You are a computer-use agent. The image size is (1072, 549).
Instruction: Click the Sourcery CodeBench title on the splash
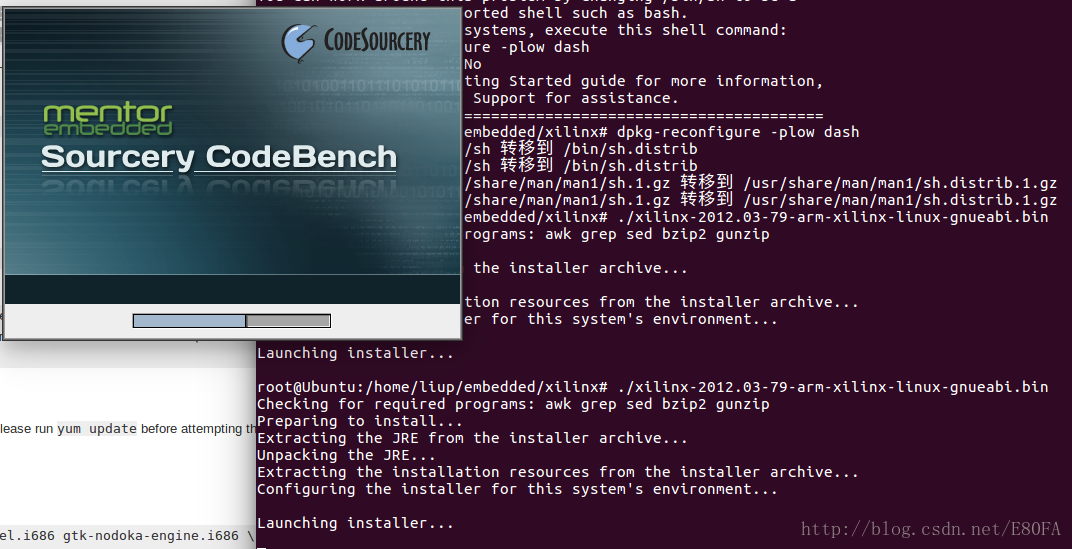219,157
